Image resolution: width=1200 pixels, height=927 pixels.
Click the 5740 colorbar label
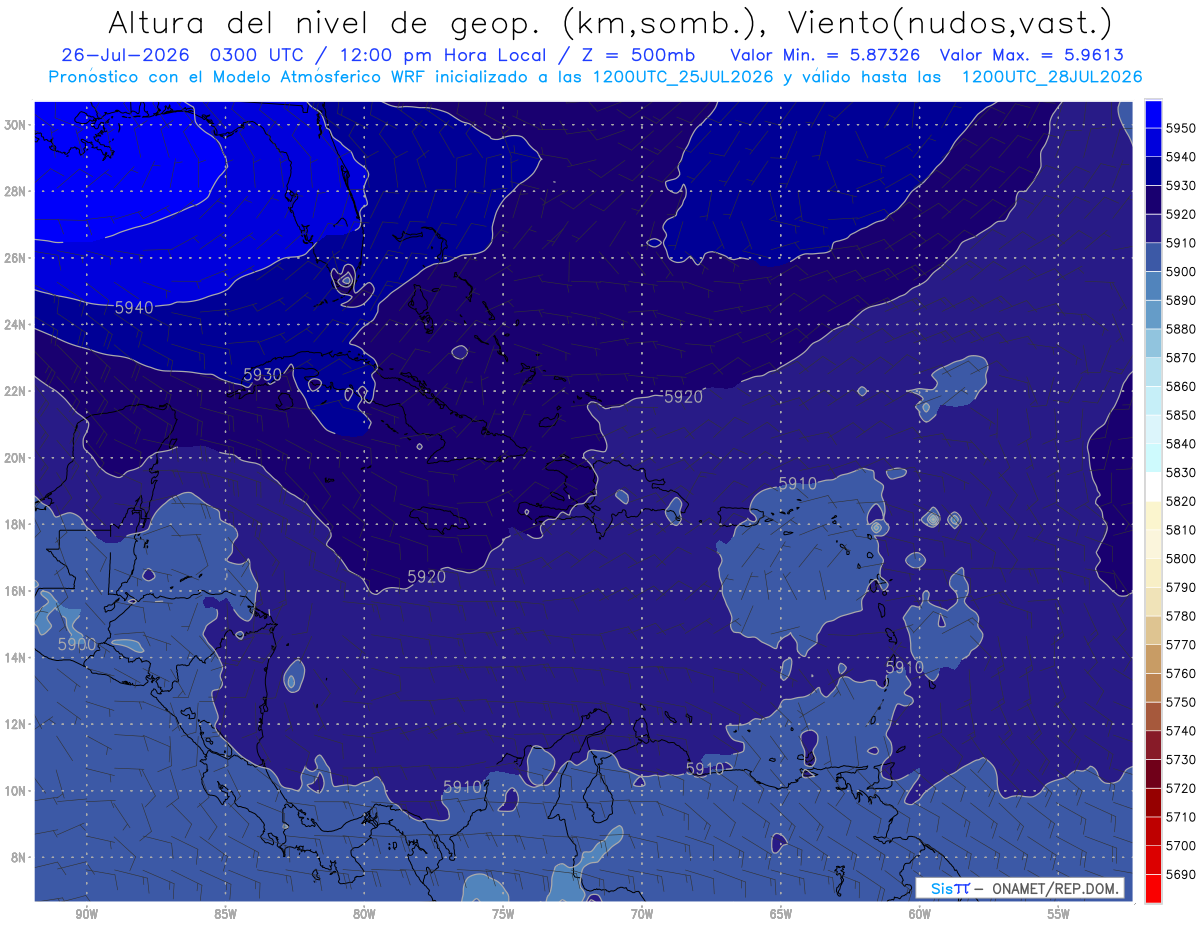click(x=1181, y=731)
